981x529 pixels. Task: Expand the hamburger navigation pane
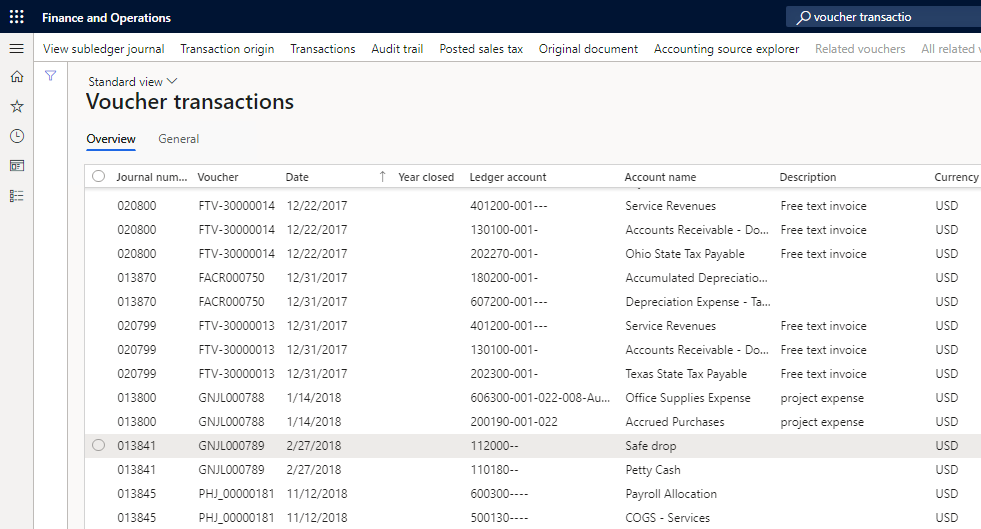16,48
